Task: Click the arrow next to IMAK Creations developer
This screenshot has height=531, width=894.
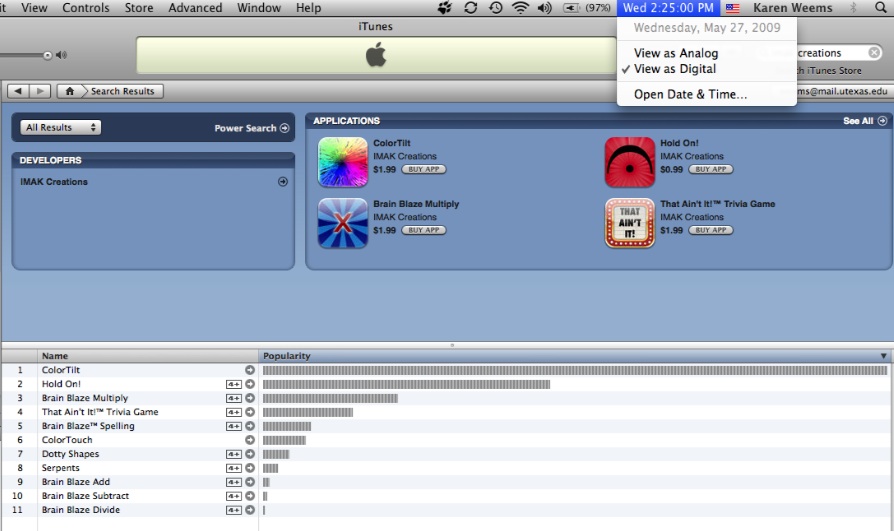Action: coord(283,181)
